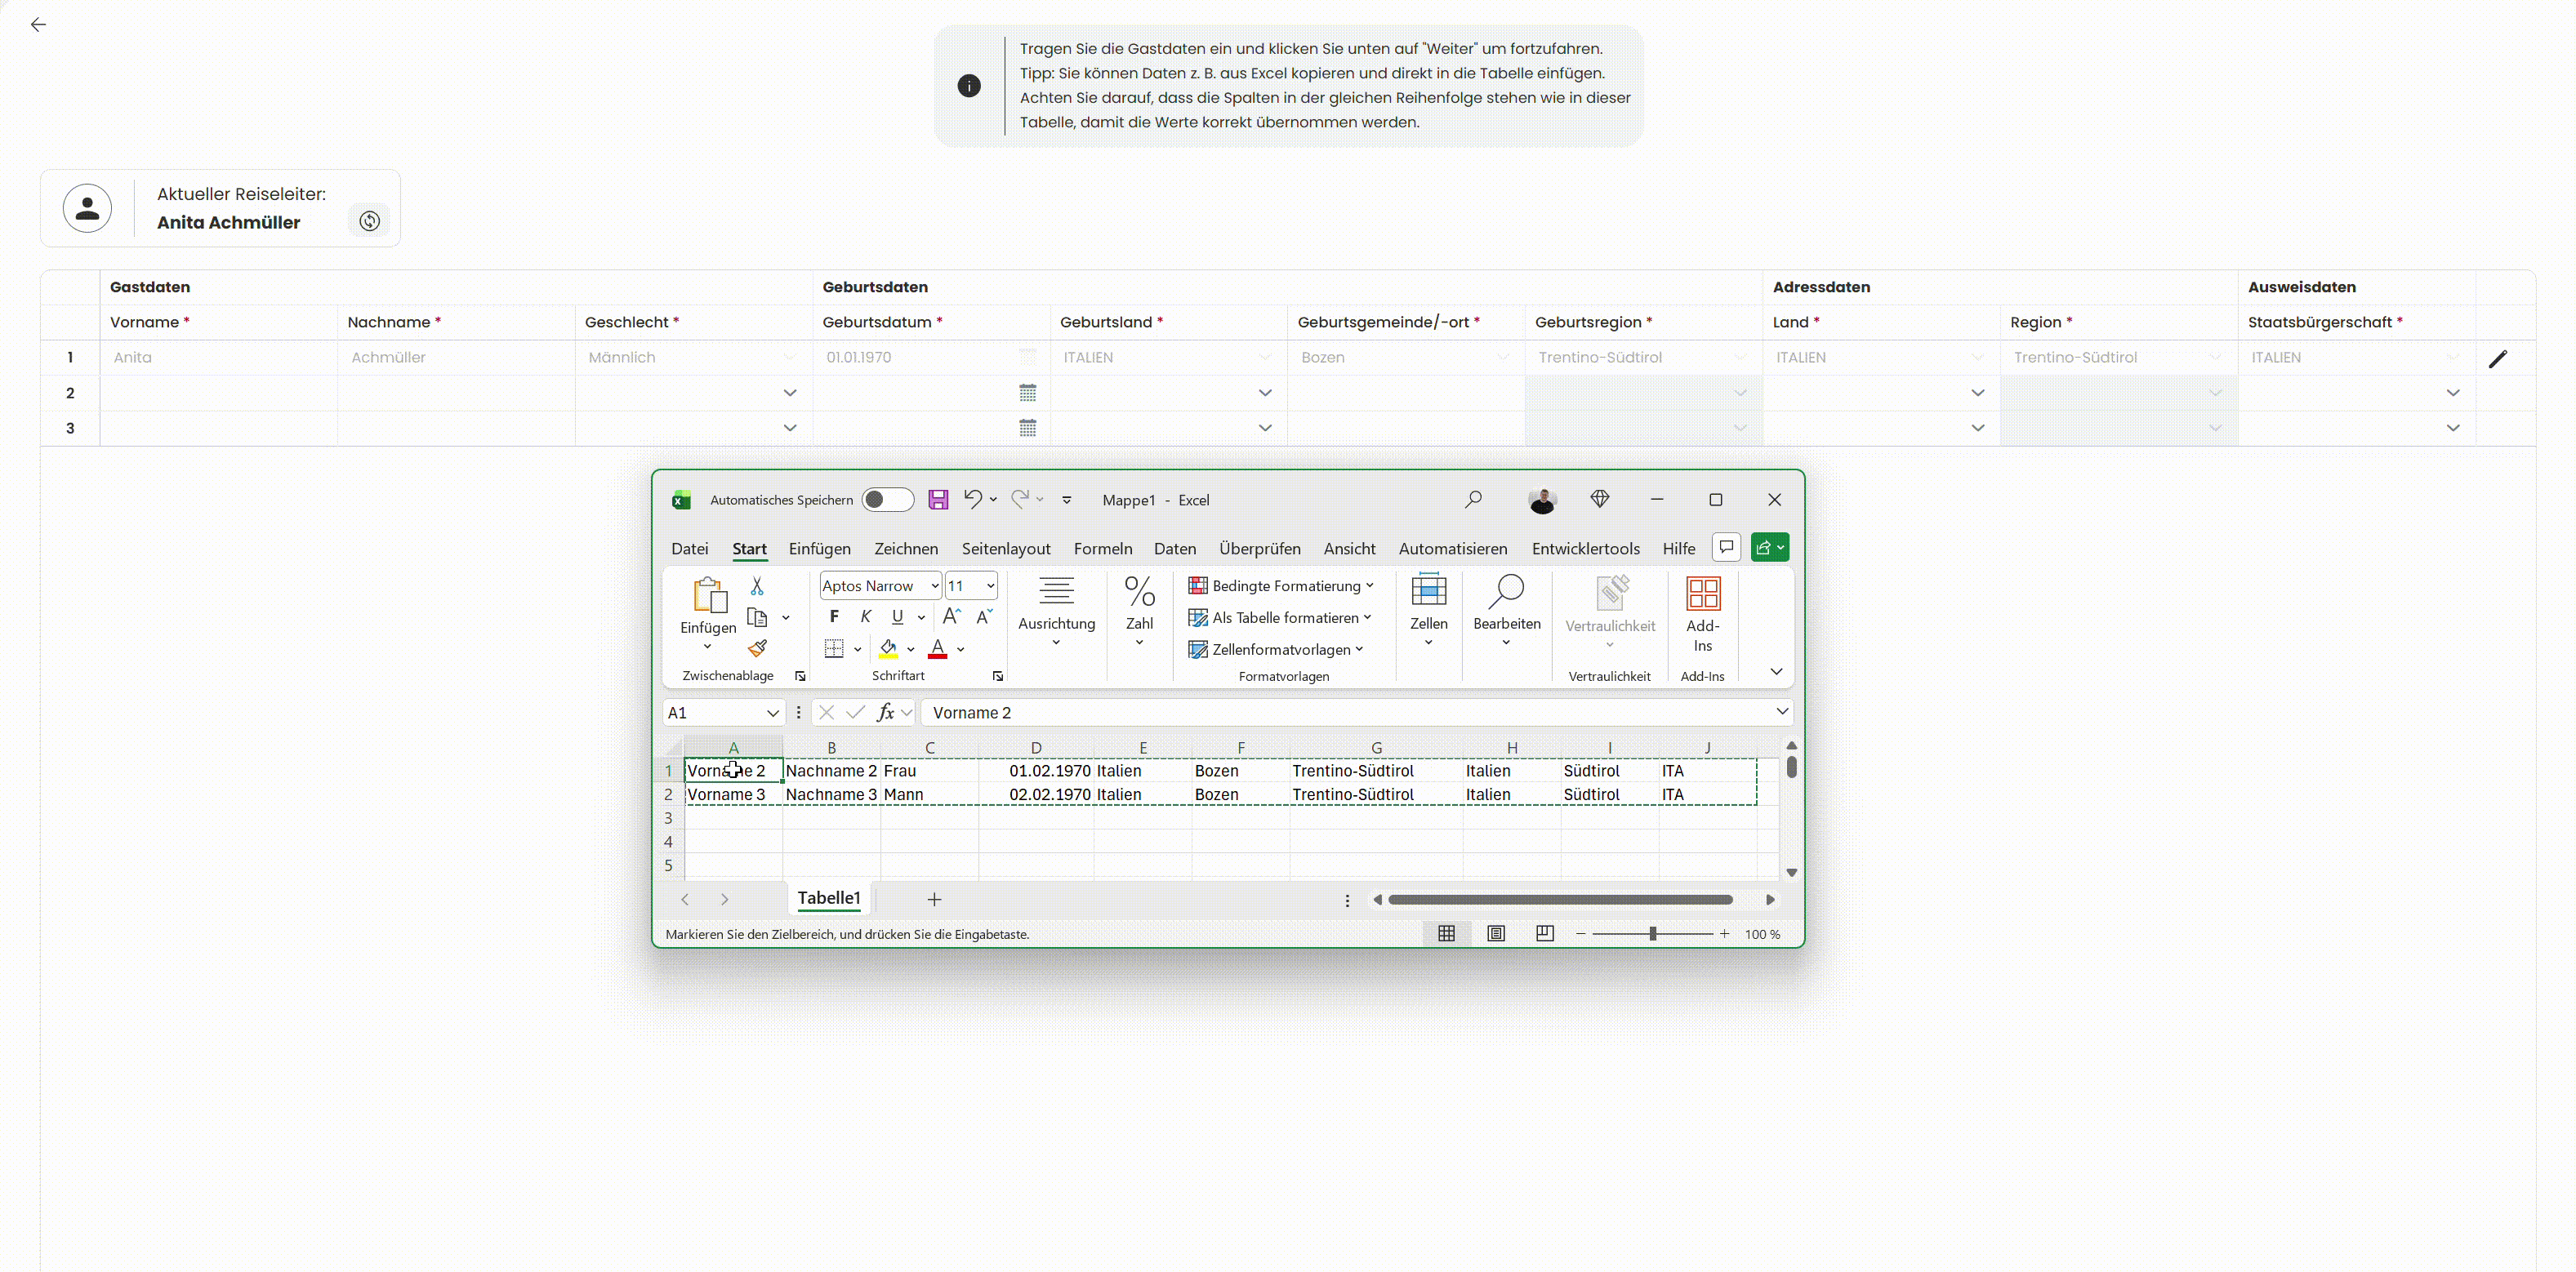The width and height of the screenshot is (2576, 1272).
Task: Toggle italic formatting K button
Action: [x=865, y=617]
